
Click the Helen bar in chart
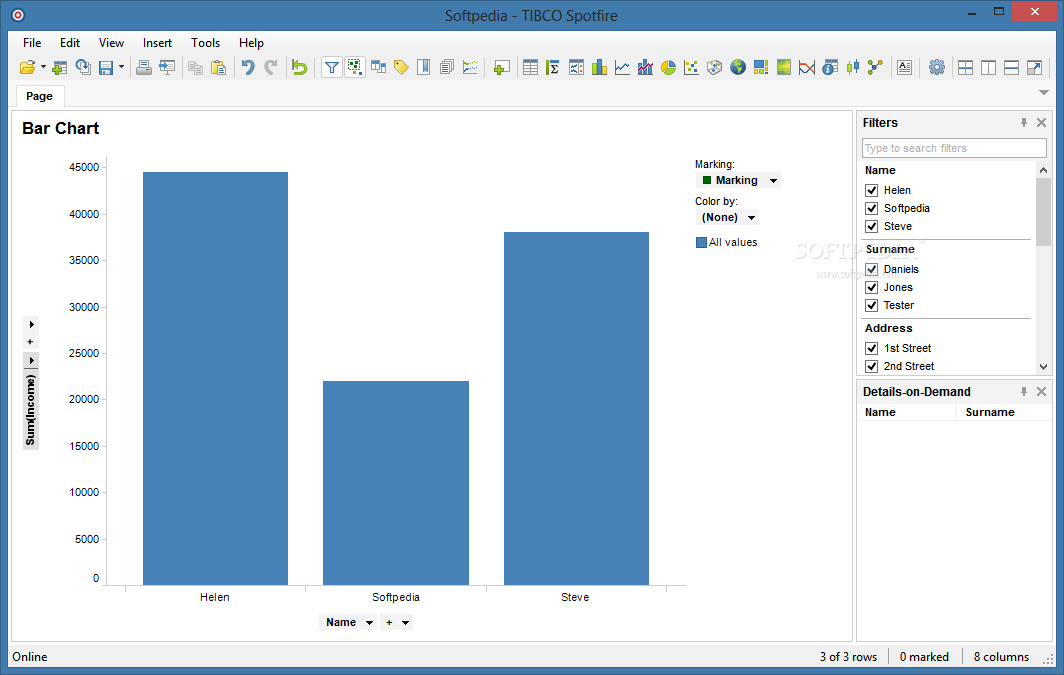[215, 379]
